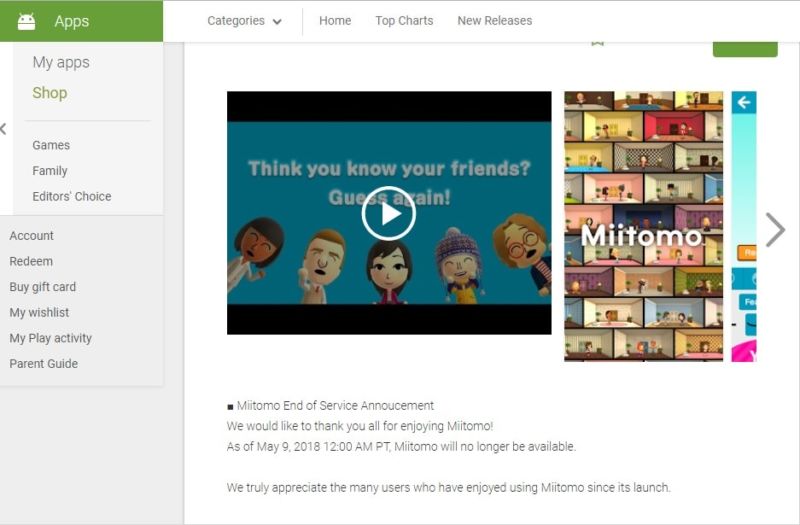This screenshot has height=525, width=800.
Task: Show next screenshots with right chevron arrow
Action: (775, 229)
